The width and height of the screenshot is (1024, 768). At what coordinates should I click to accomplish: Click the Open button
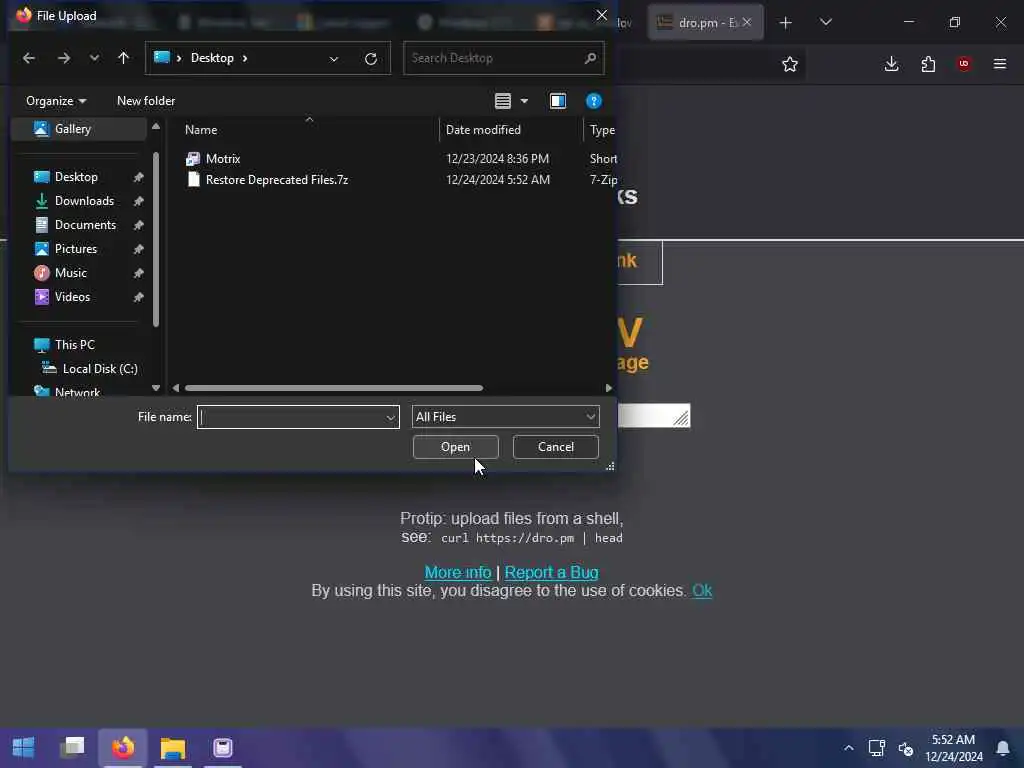(455, 447)
